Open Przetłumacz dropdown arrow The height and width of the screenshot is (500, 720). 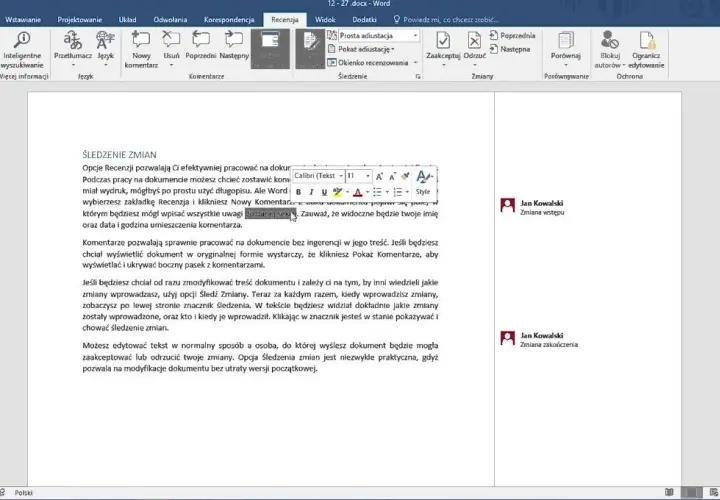pos(73,65)
